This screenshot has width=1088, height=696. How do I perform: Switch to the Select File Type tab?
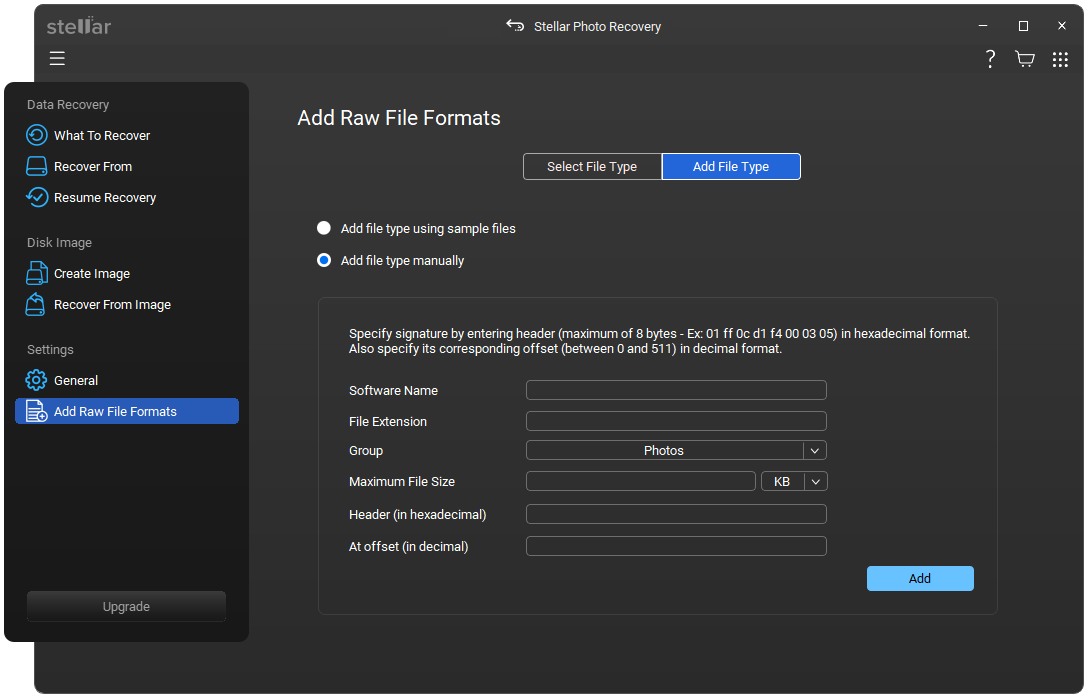592,167
